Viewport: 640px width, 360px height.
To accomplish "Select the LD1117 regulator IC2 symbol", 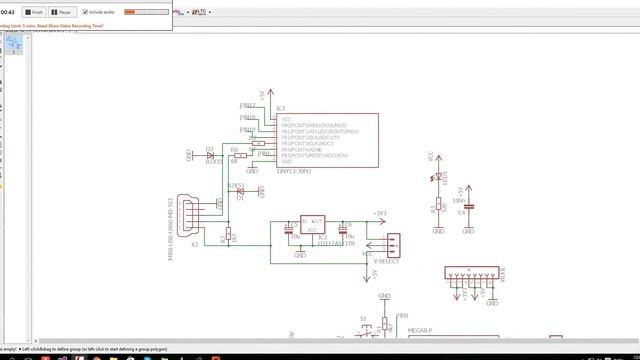I will pyautogui.click(x=312, y=224).
